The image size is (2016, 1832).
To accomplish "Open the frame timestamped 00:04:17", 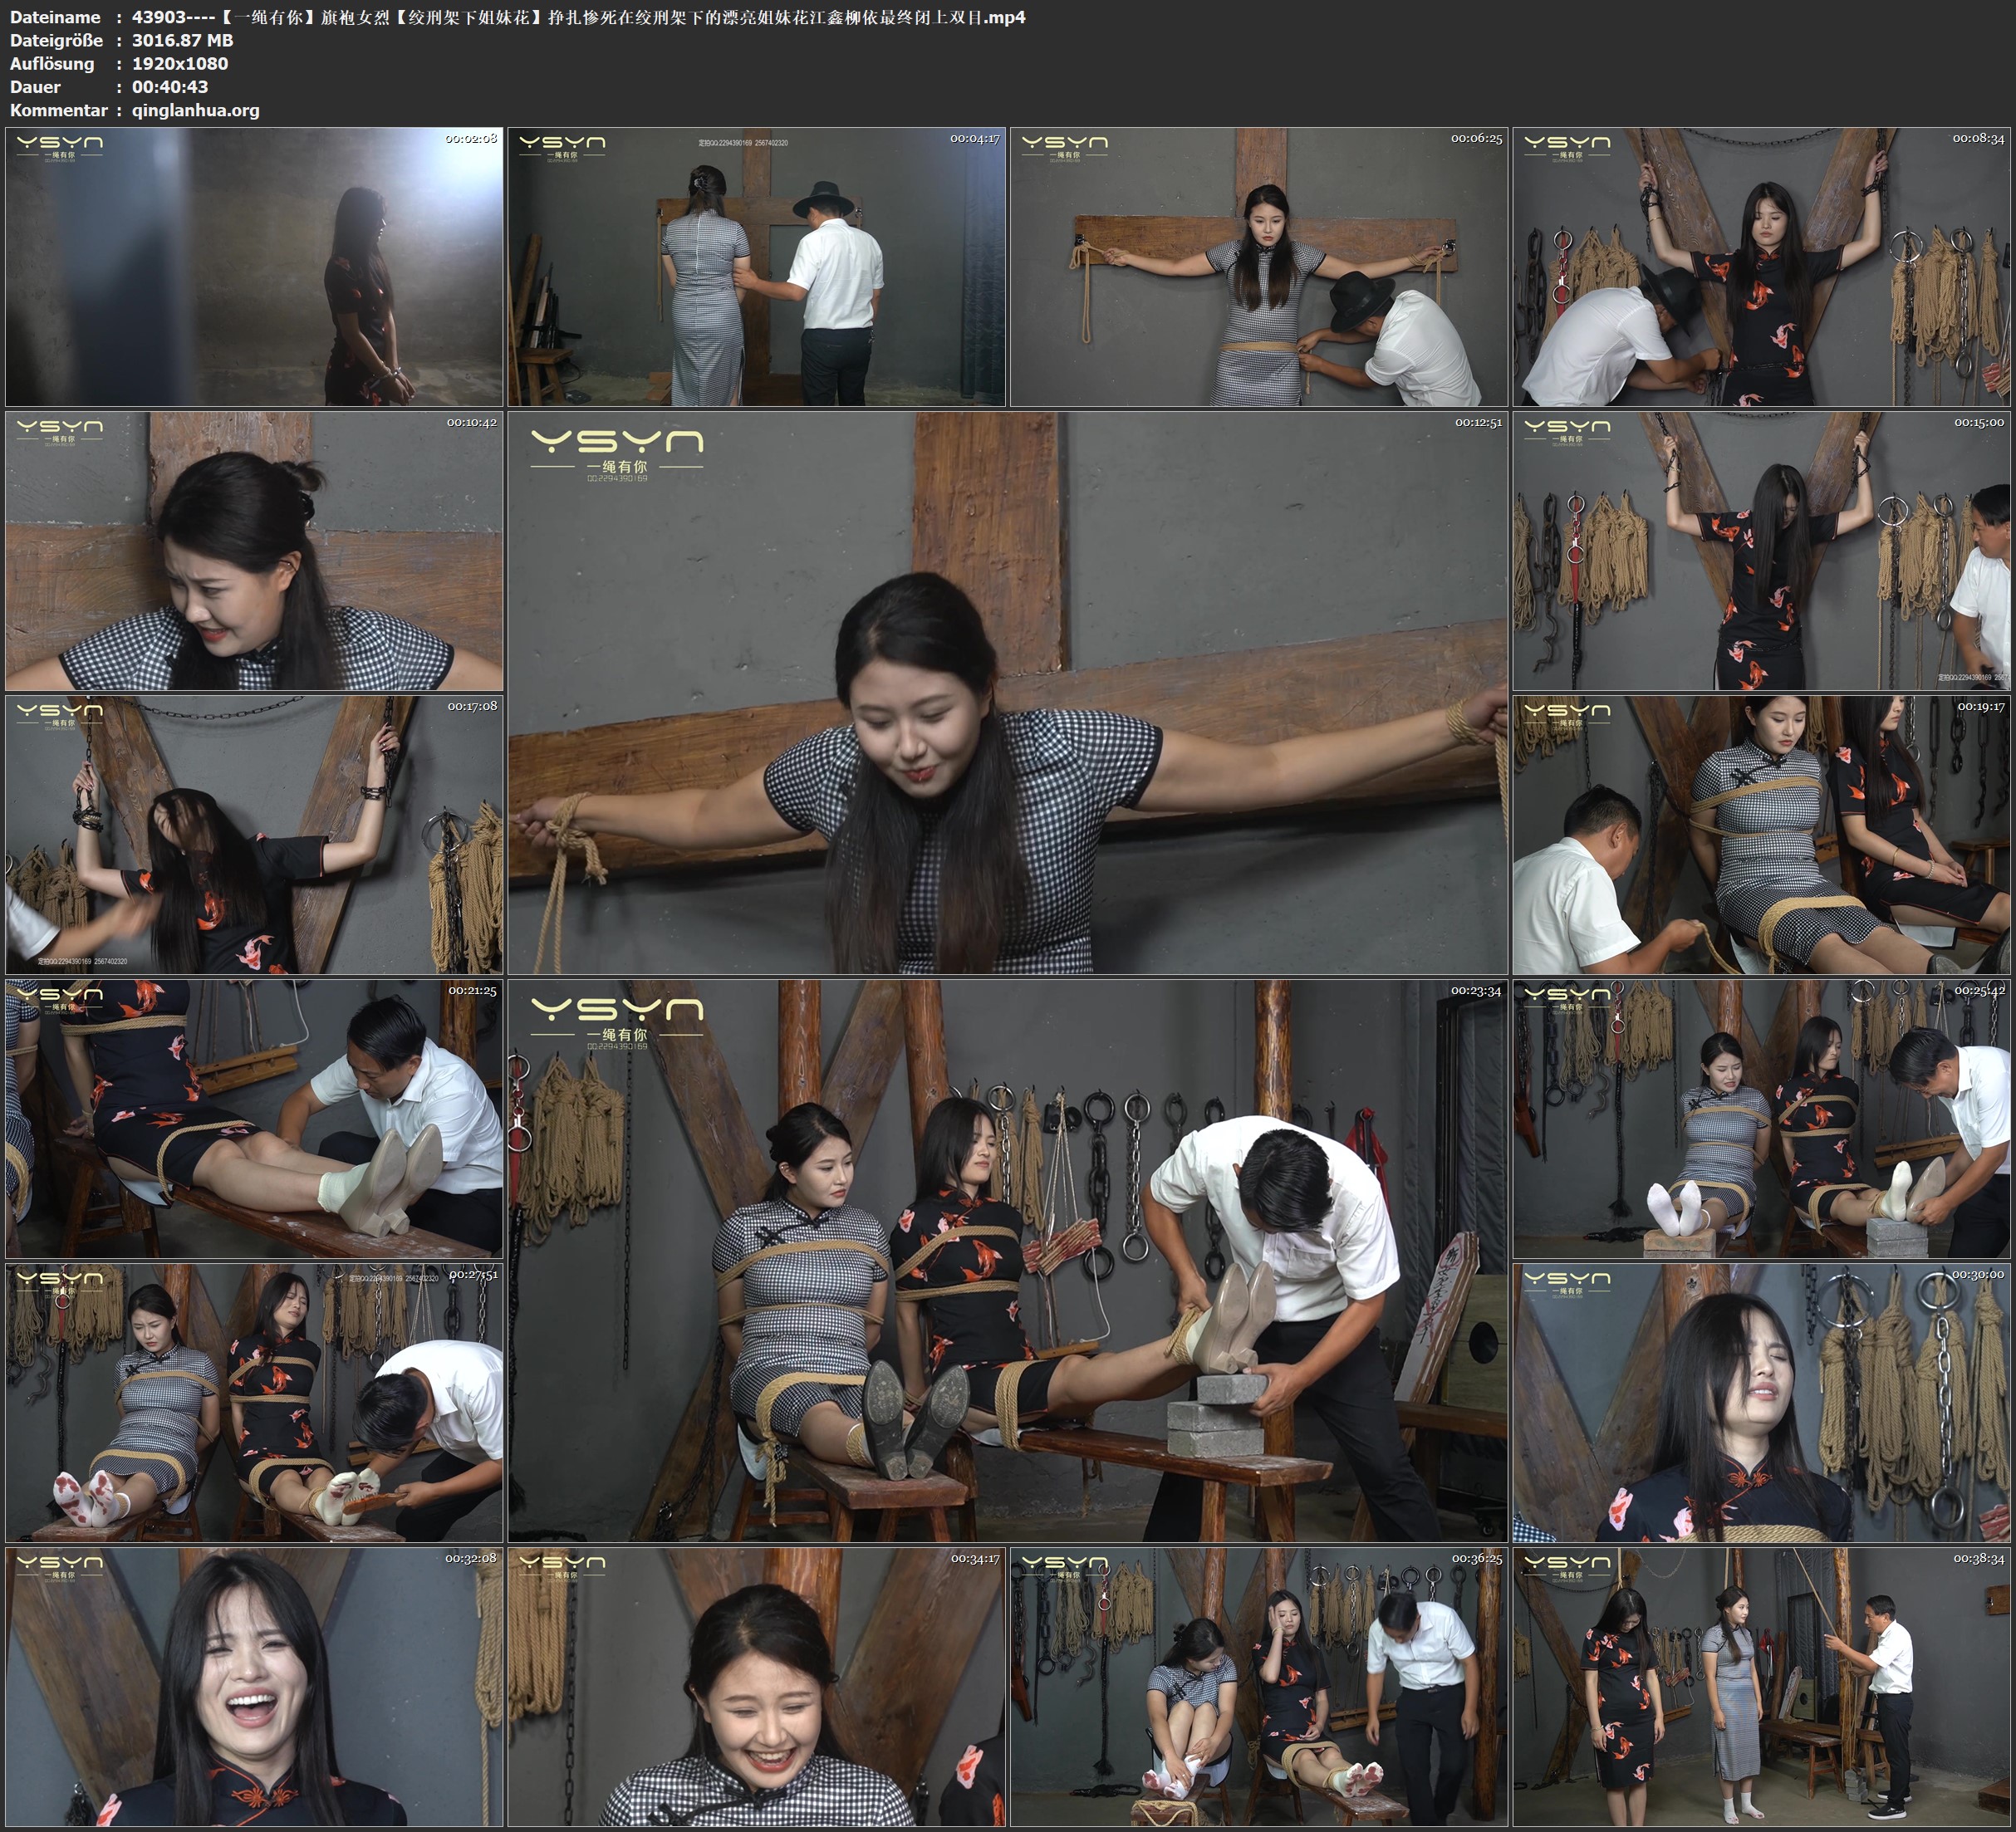I will [x=757, y=266].
